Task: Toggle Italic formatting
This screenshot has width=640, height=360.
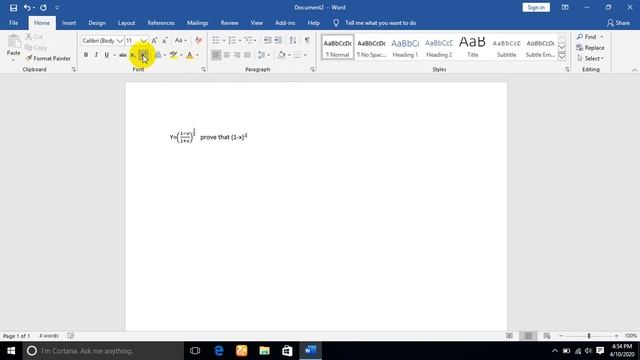Action: coord(96,55)
